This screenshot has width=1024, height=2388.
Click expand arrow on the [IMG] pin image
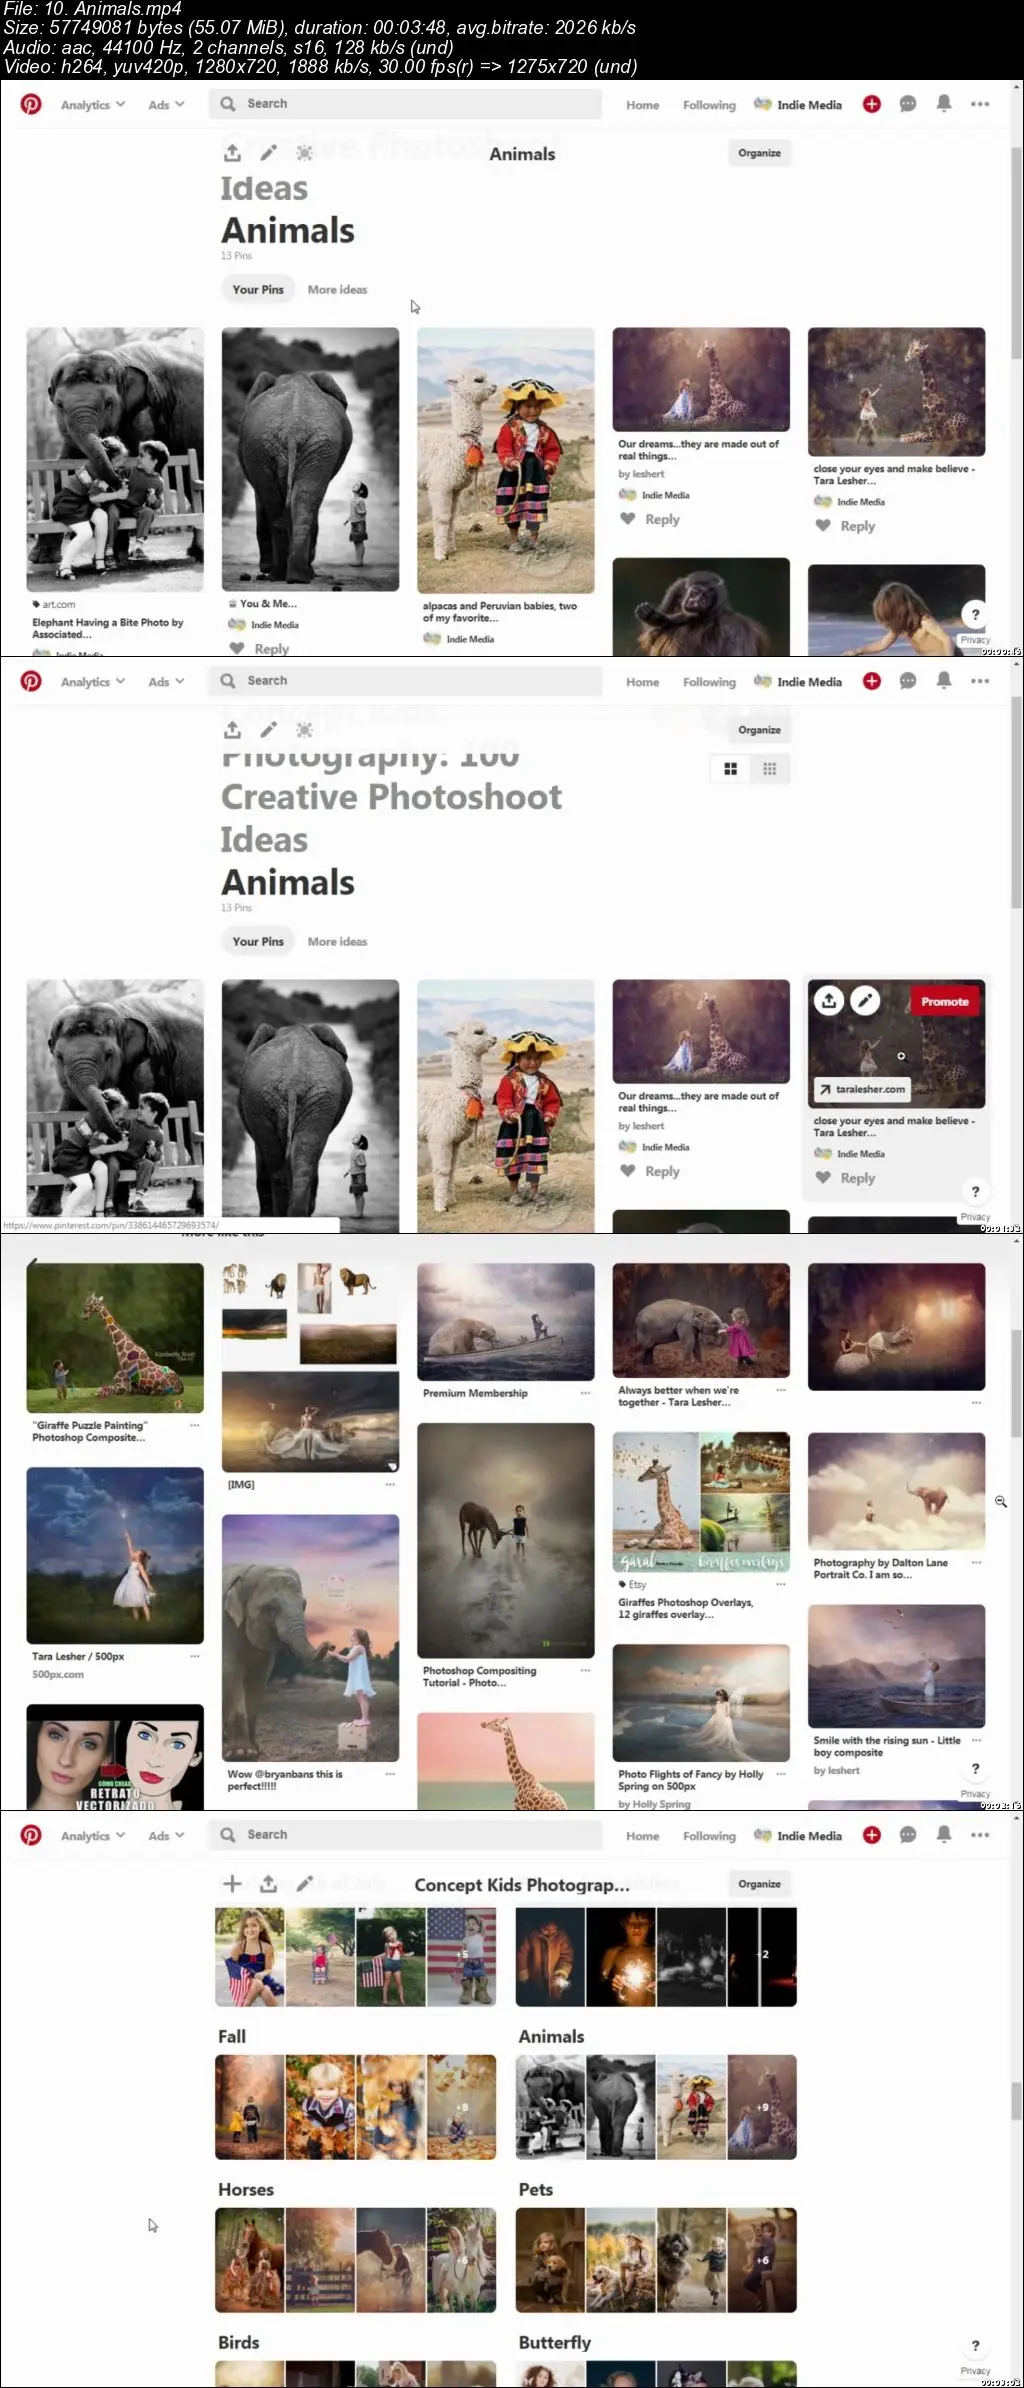coord(392,1466)
